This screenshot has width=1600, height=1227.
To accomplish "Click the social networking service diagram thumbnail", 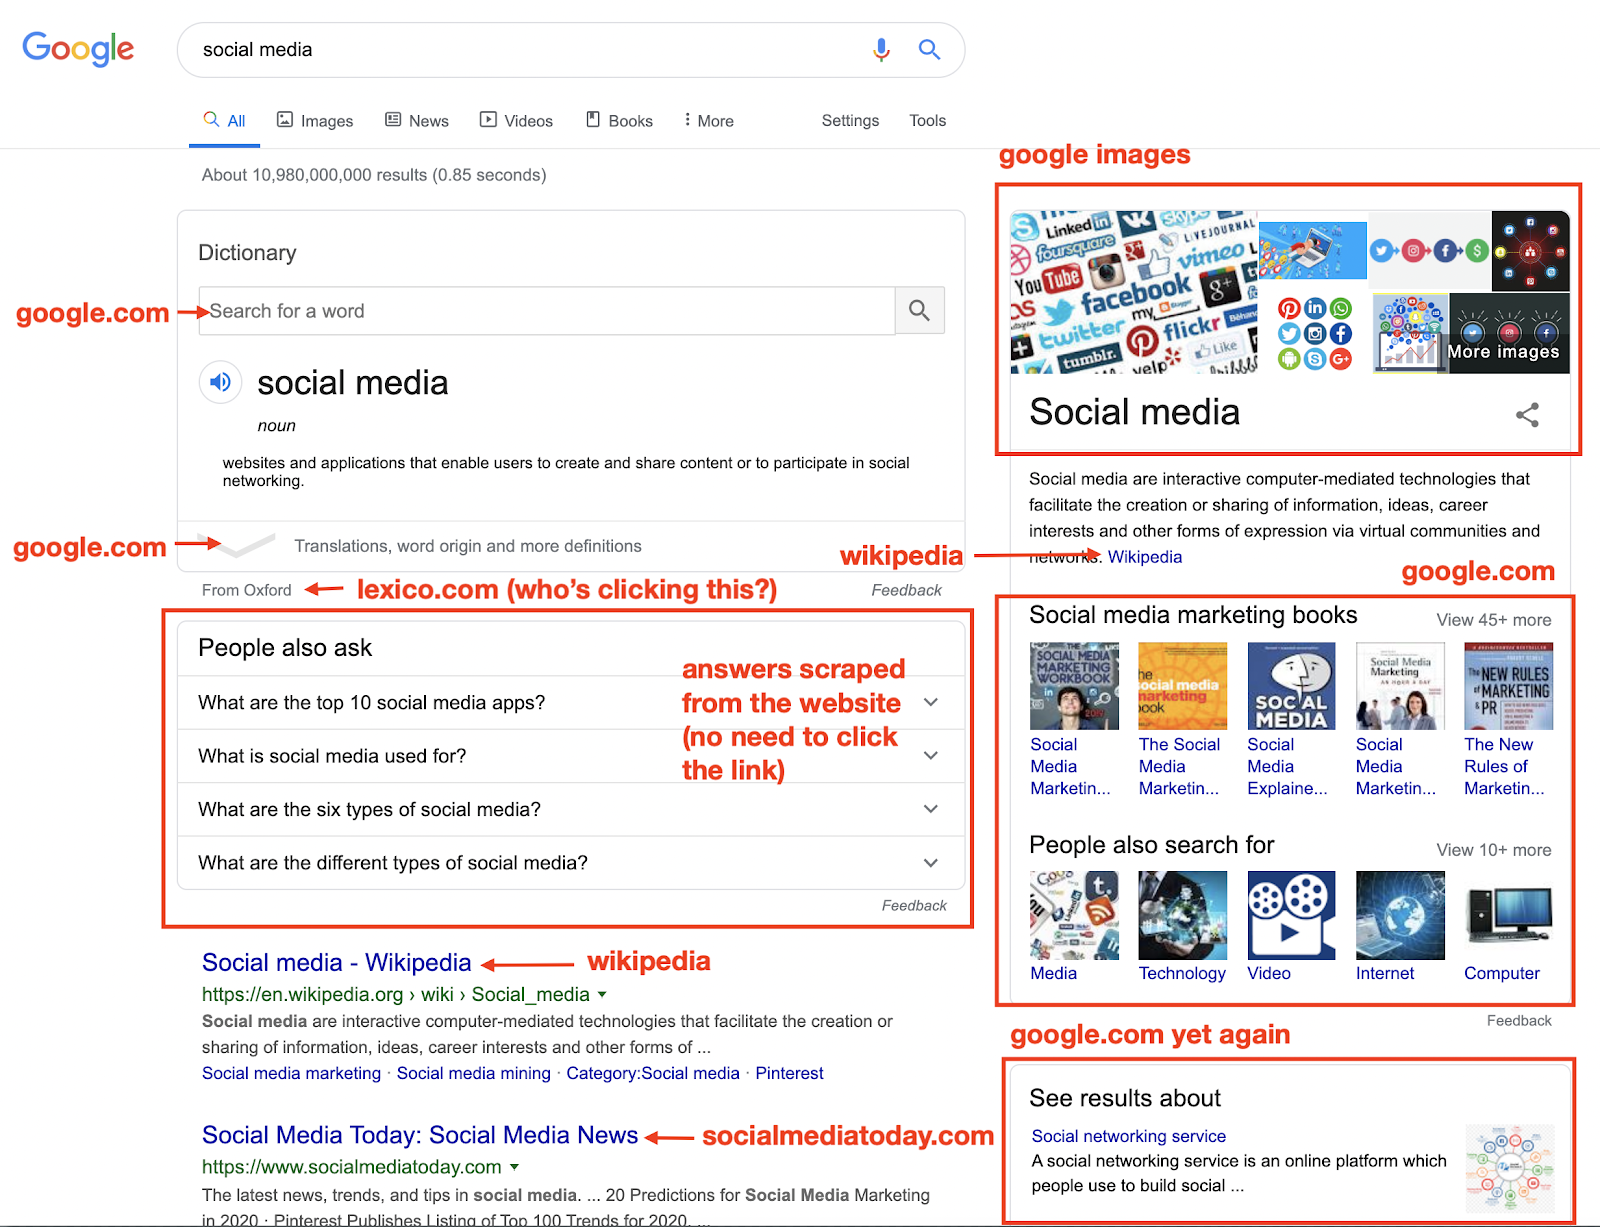I will pos(1510,1167).
